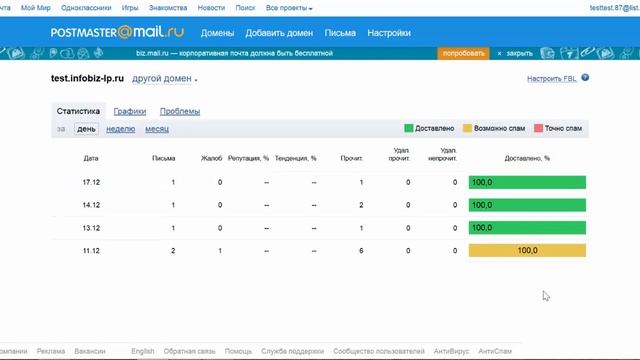Click 'Помощь' footer link
Screen dimensions: 640x360
coord(238,351)
